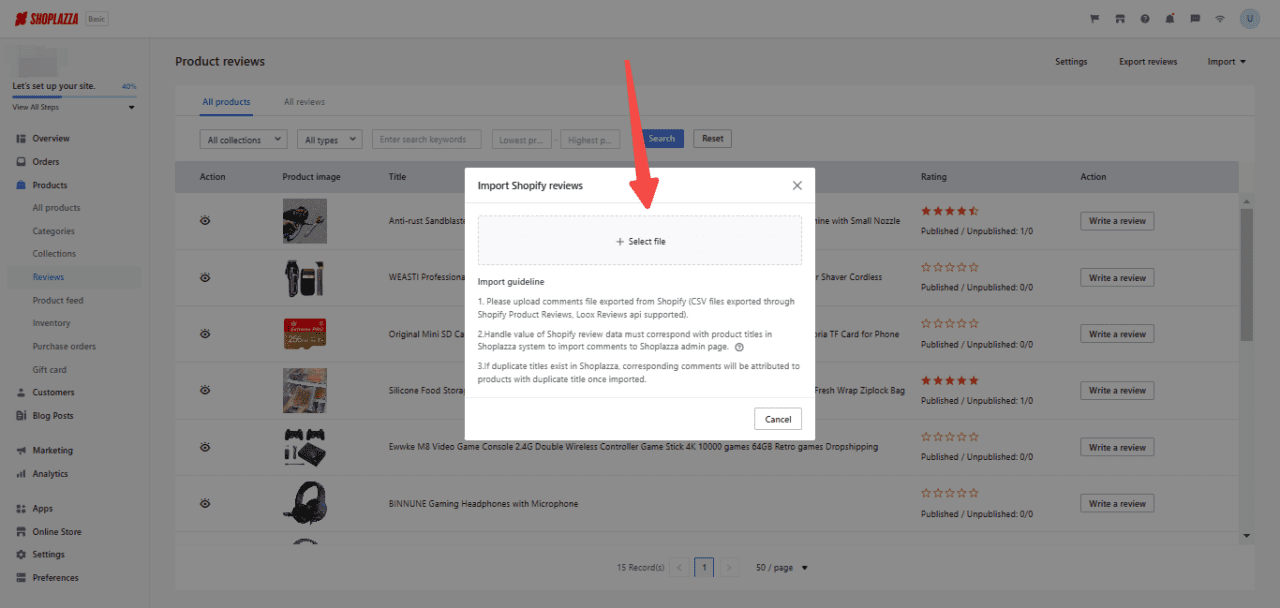Write a review for Anti-rust Sandblaster
Image resolution: width=1280 pixels, height=608 pixels.
pos(1117,221)
